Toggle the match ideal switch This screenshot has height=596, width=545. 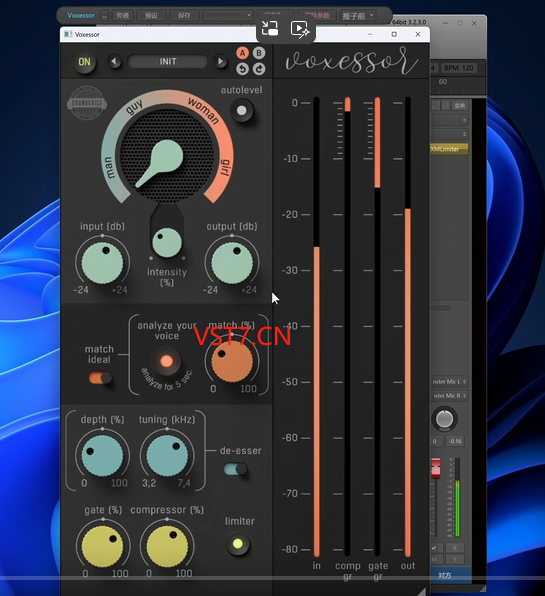point(100,378)
